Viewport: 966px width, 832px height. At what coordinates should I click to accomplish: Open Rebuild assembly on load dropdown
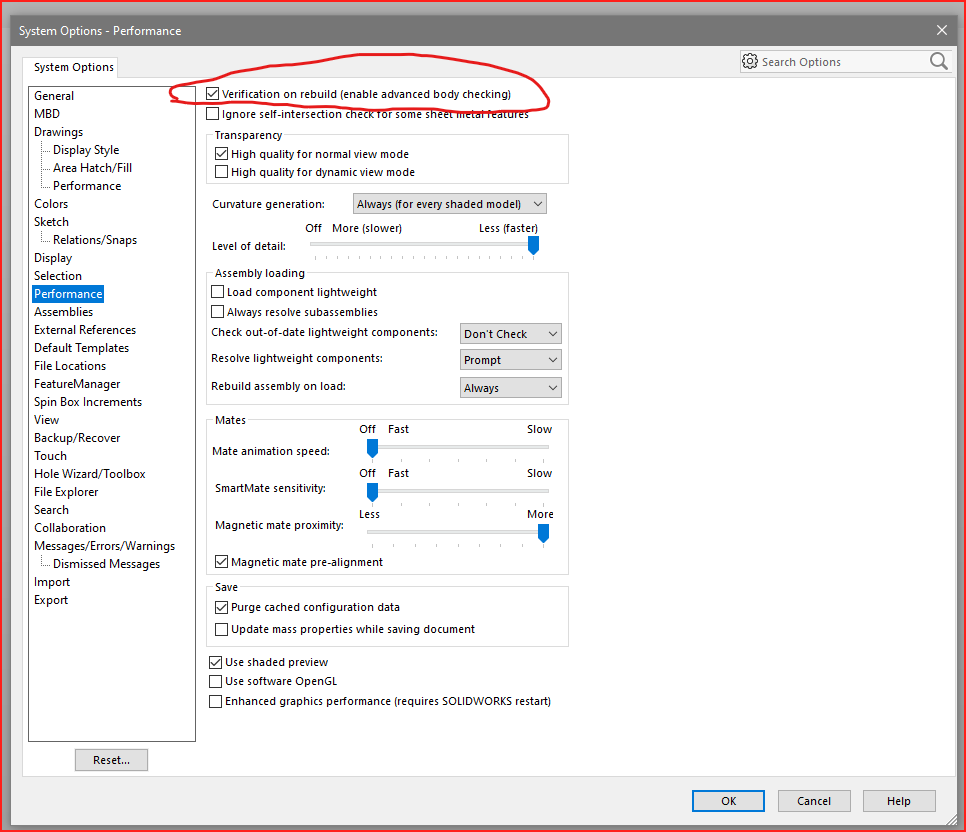[511, 388]
